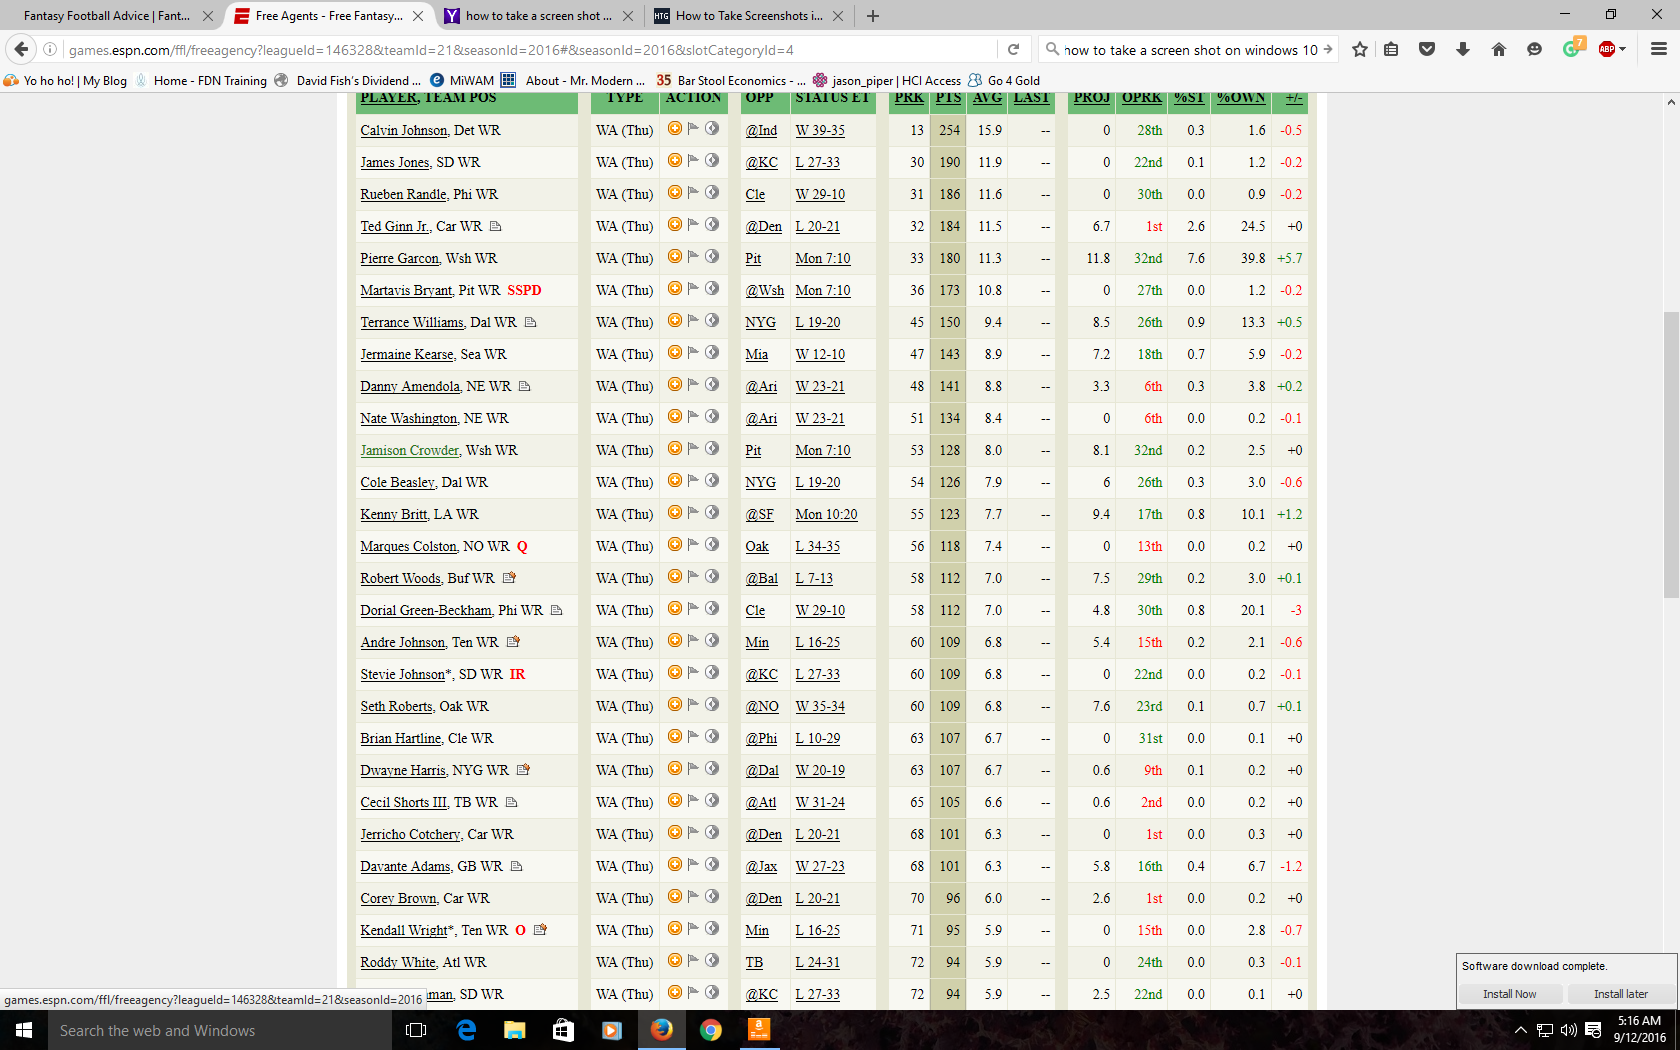
Task: Open the Jamison Crowder player link
Action: [410, 450]
